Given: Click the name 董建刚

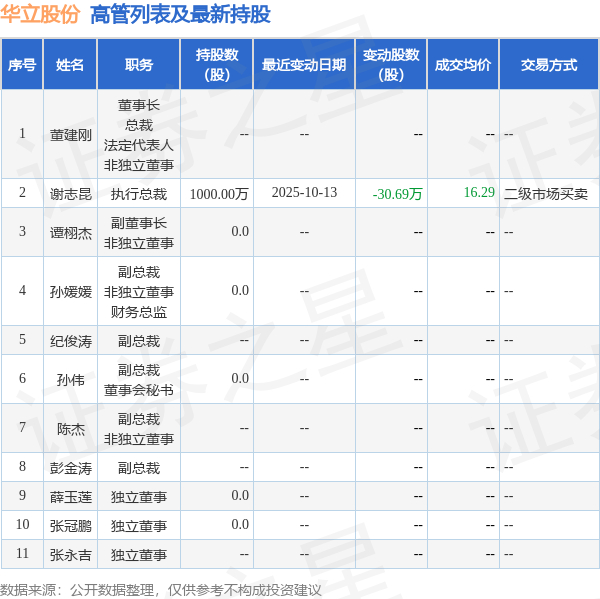Looking at the screenshot, I should tap(71, 135).
